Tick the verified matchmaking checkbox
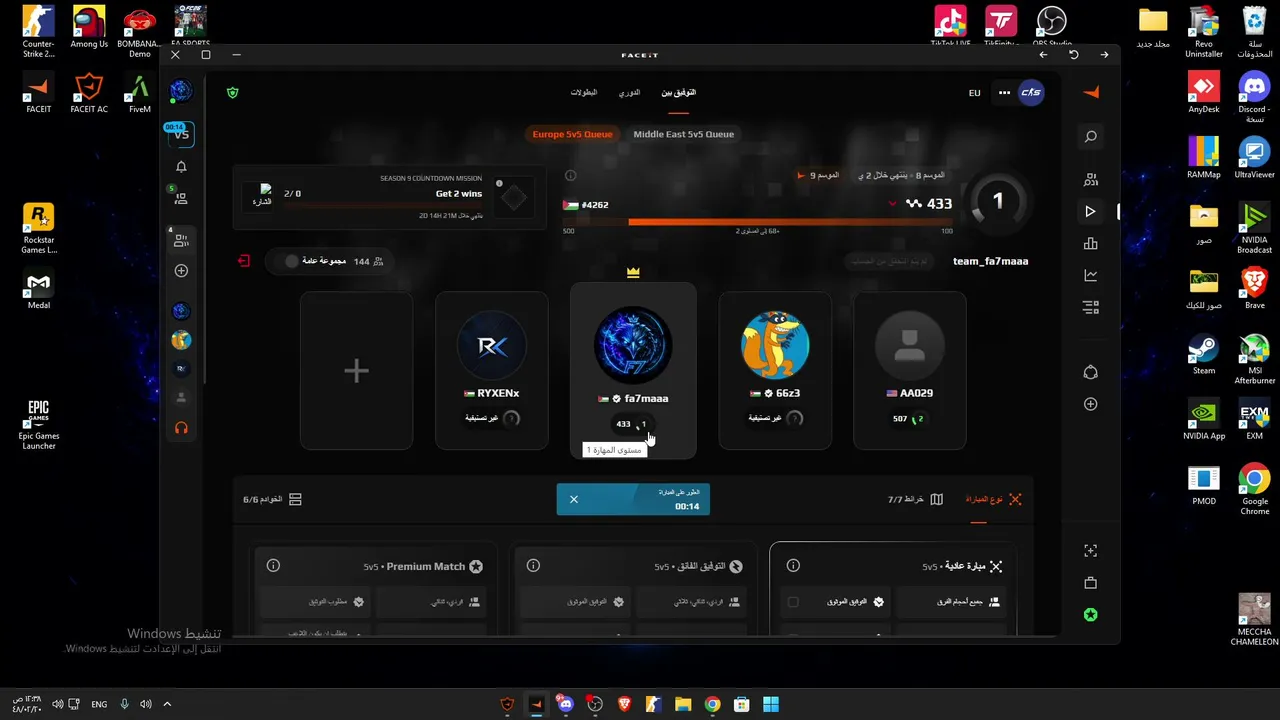1280x720 pixels. click(x=793, y=602)
